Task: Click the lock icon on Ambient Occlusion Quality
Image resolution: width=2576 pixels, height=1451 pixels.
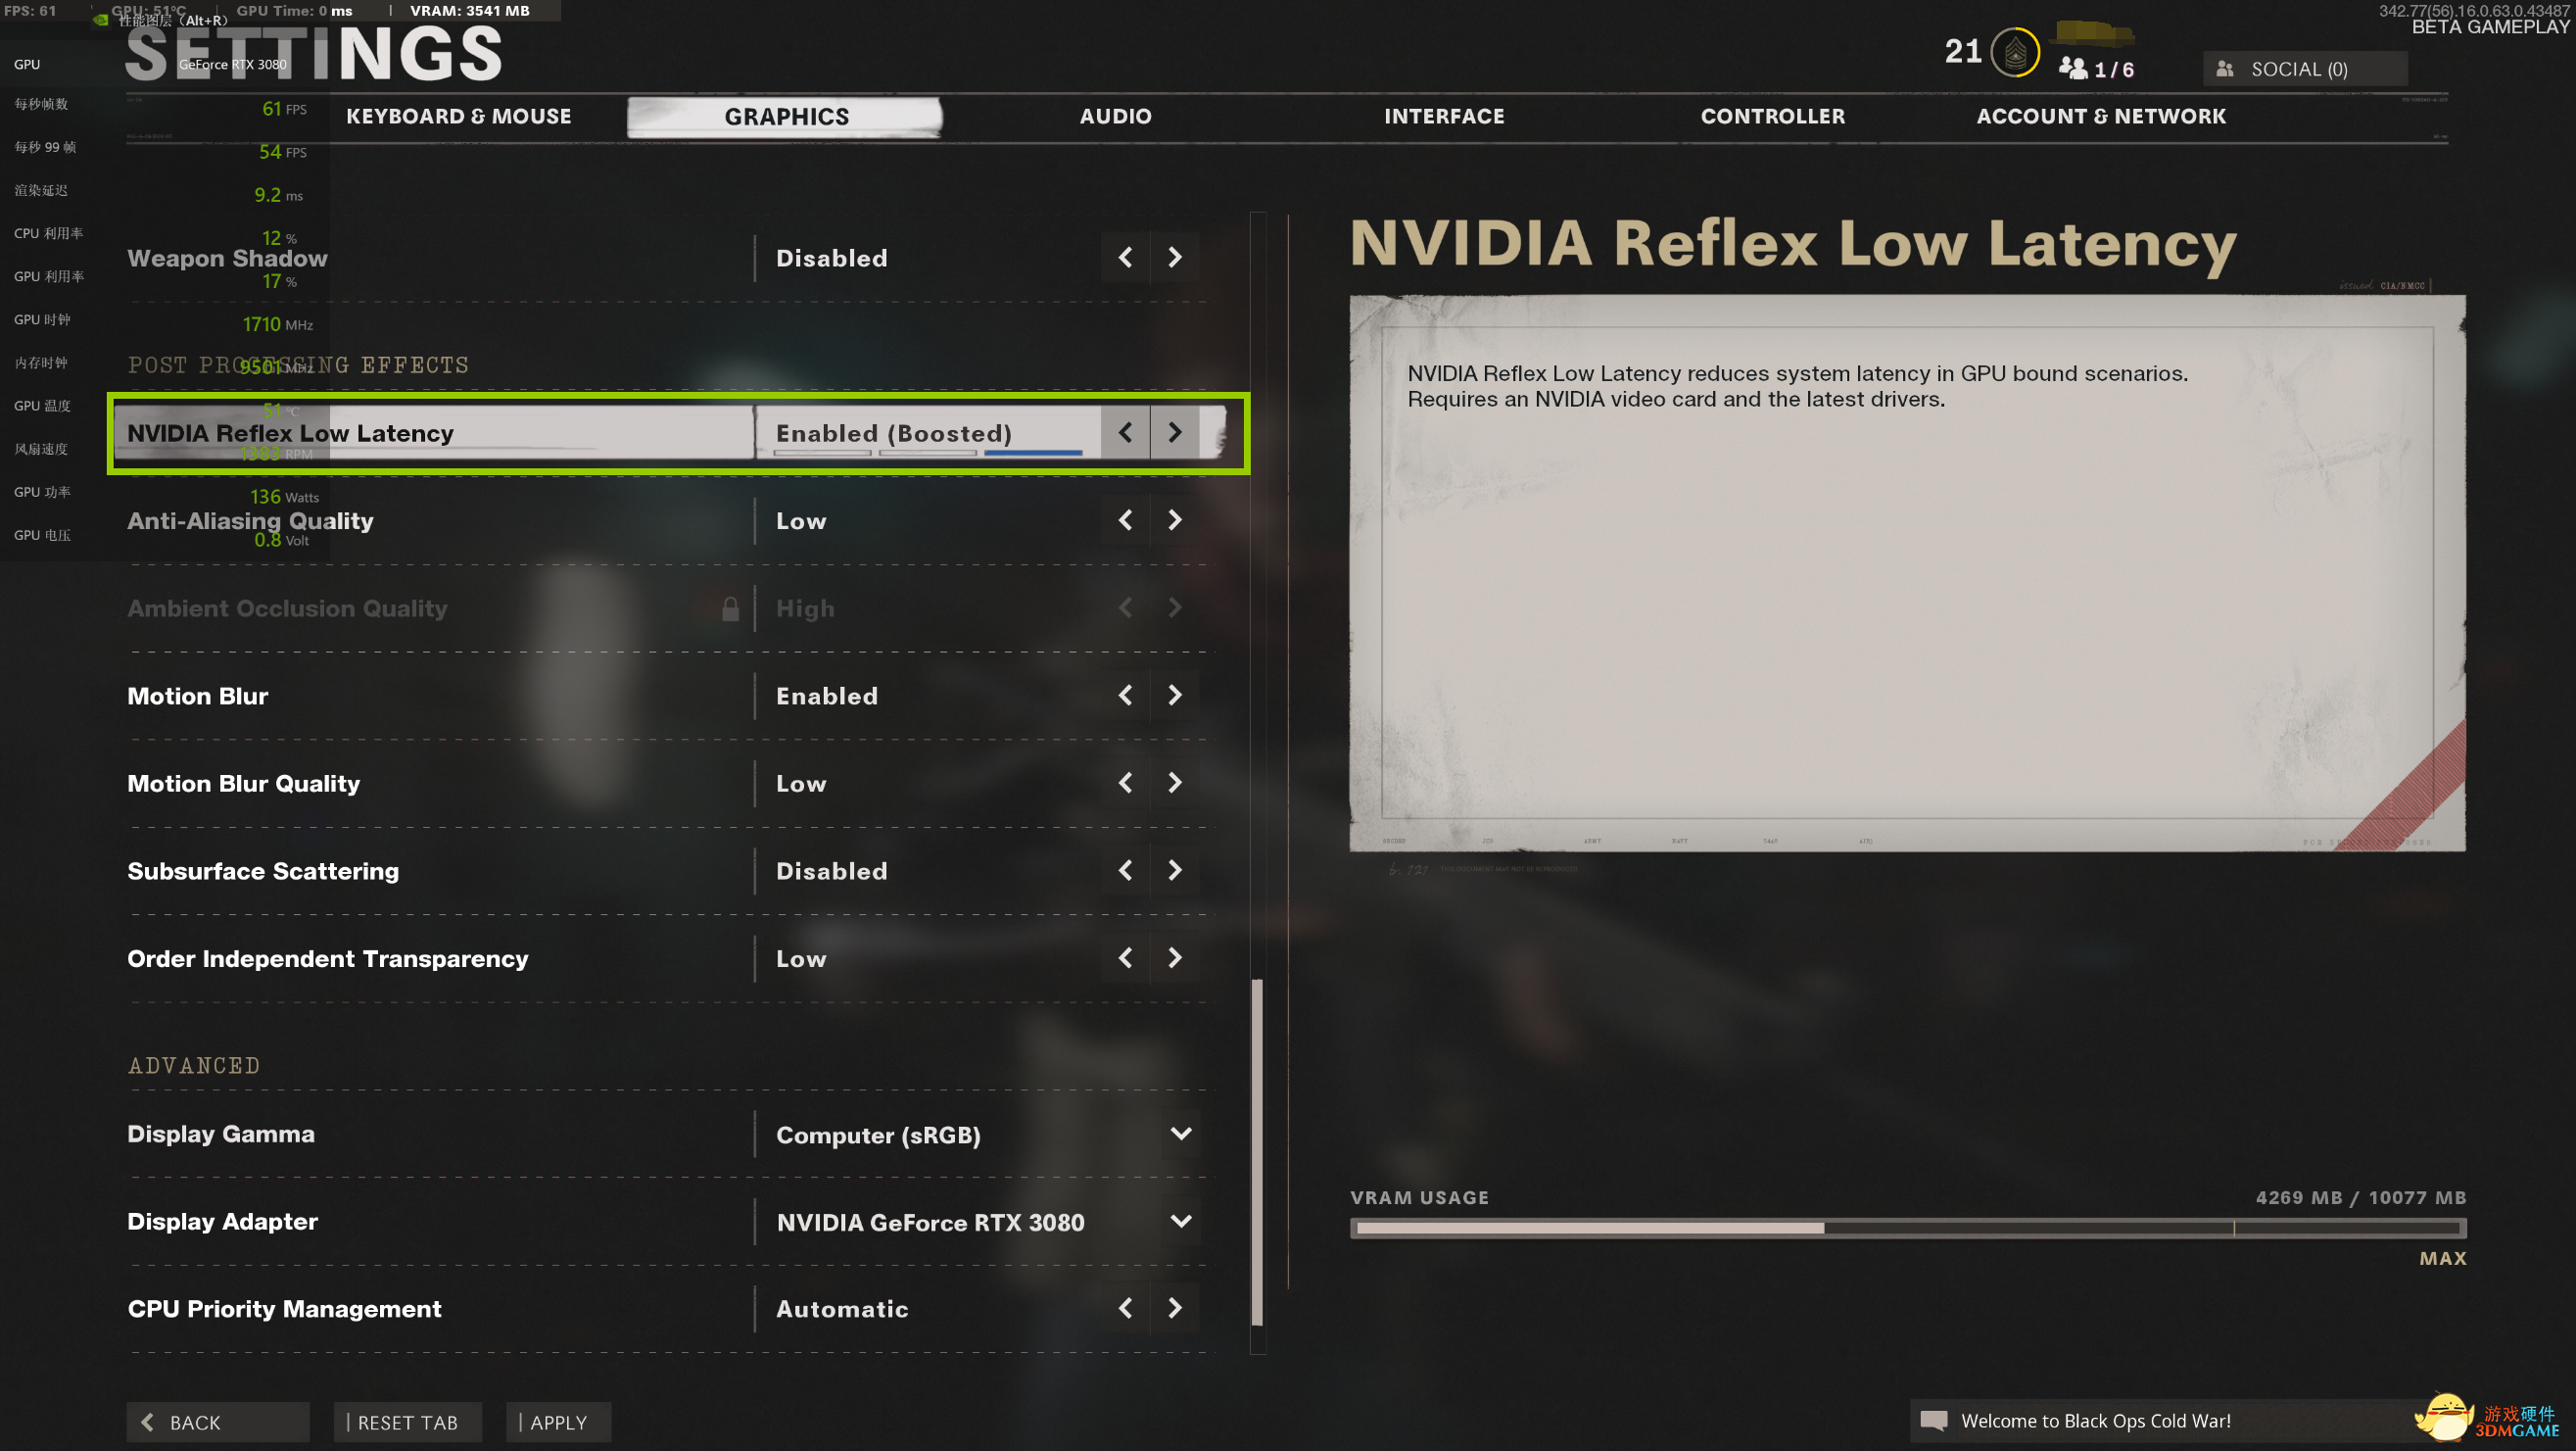Action: coord(731,608)
